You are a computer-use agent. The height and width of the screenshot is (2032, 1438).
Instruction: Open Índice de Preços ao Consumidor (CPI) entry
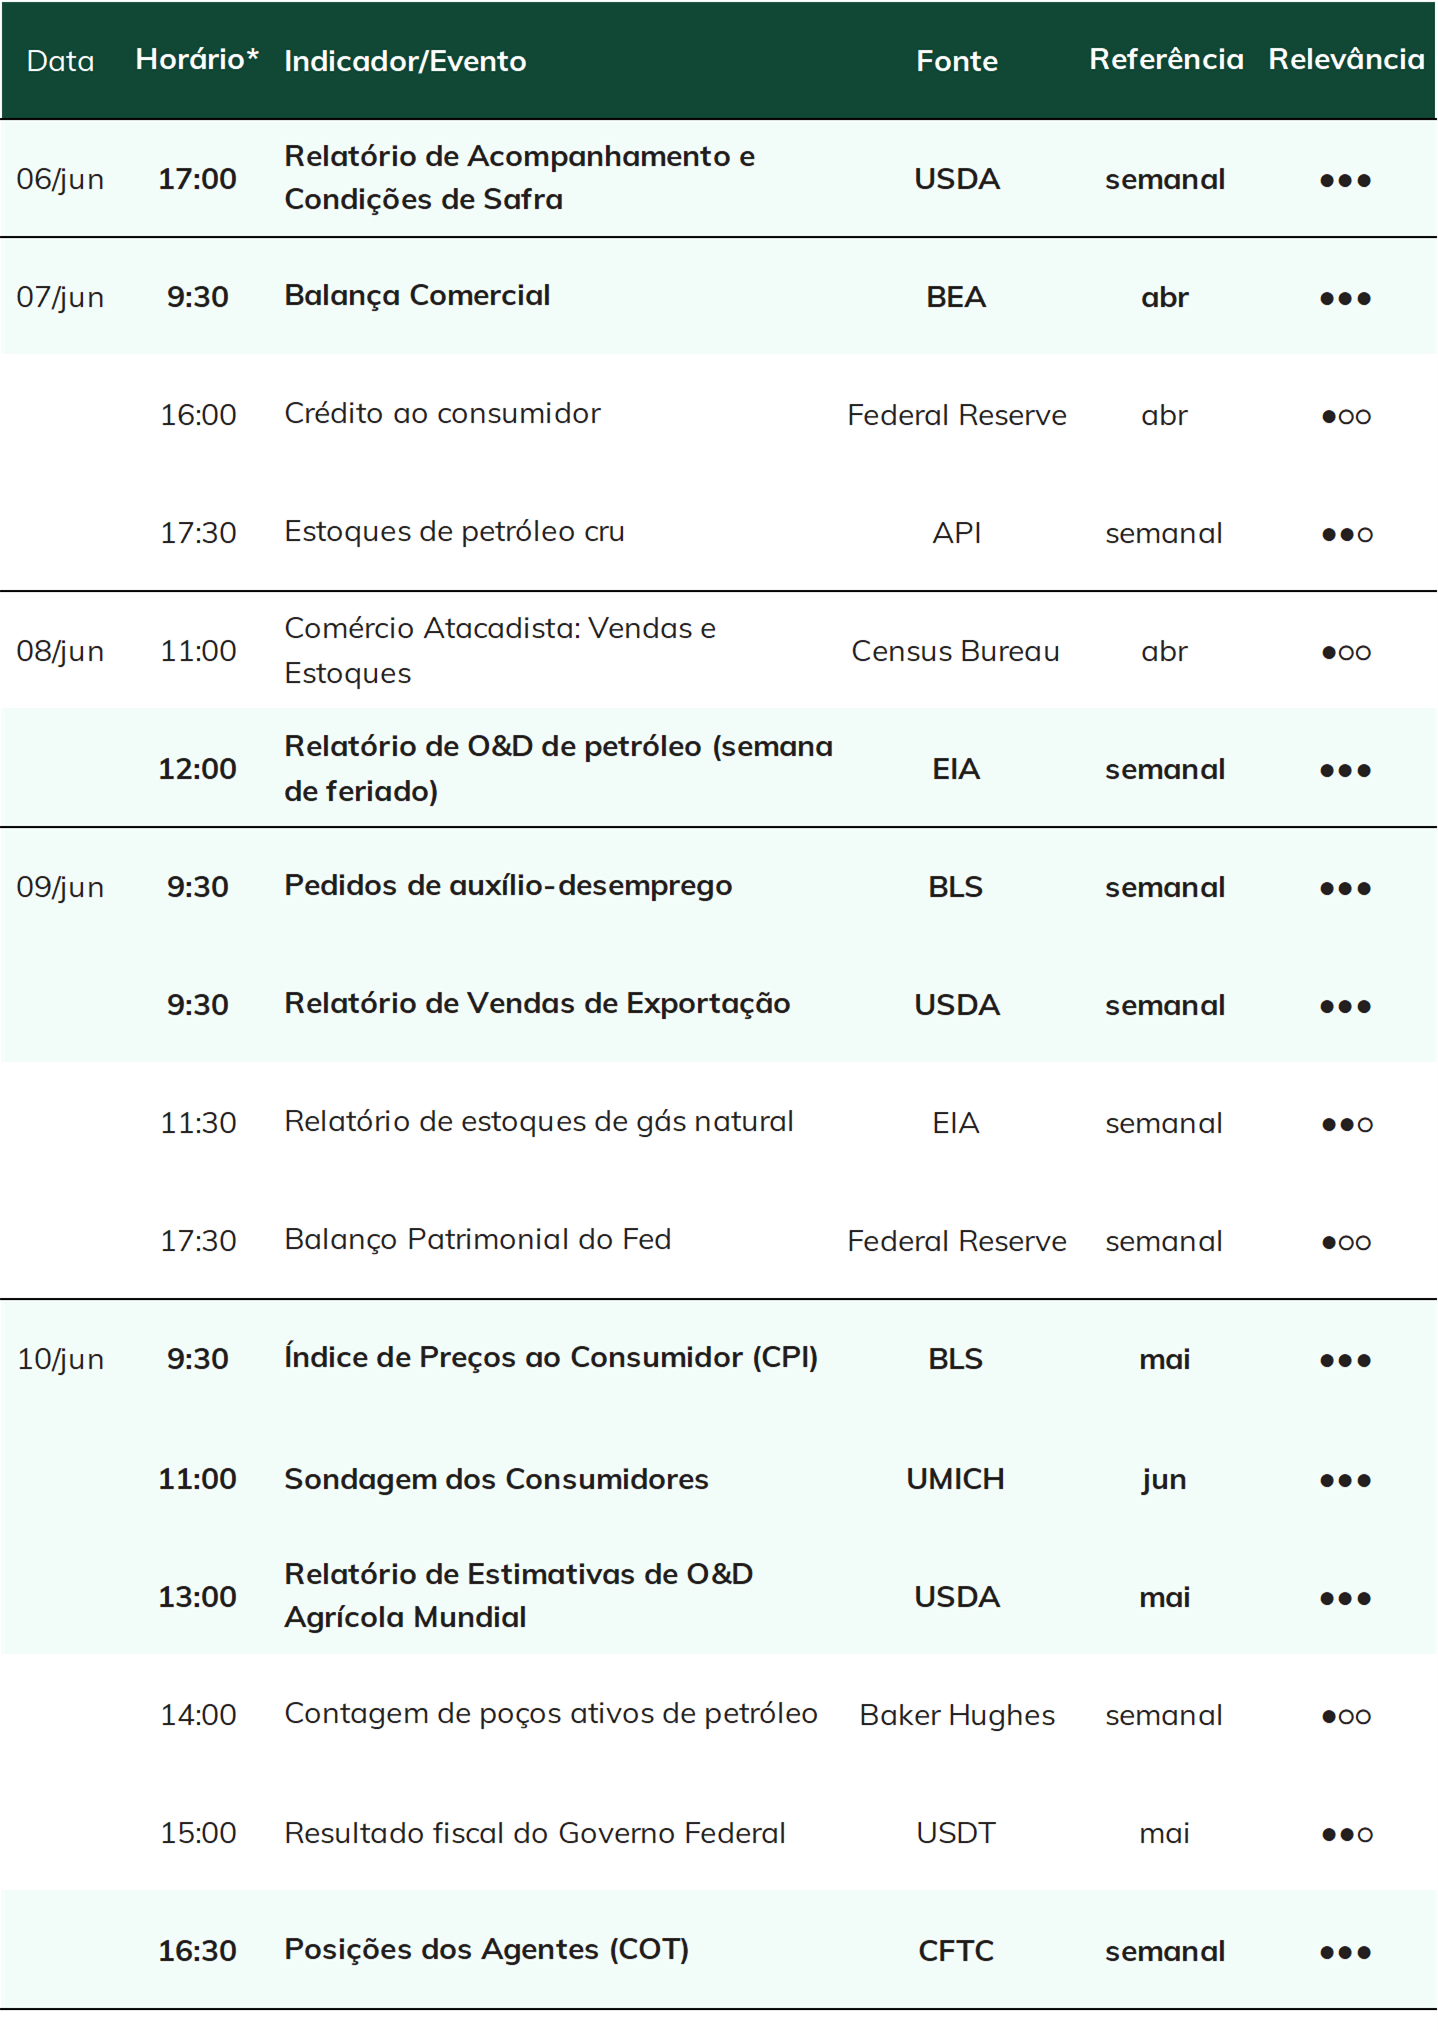[x=551, y=1357]
